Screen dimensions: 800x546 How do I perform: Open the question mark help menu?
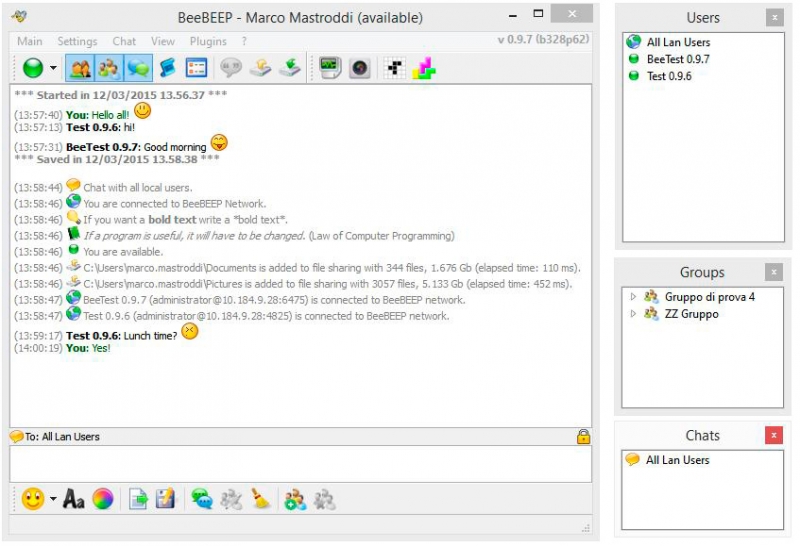(244, 41)
